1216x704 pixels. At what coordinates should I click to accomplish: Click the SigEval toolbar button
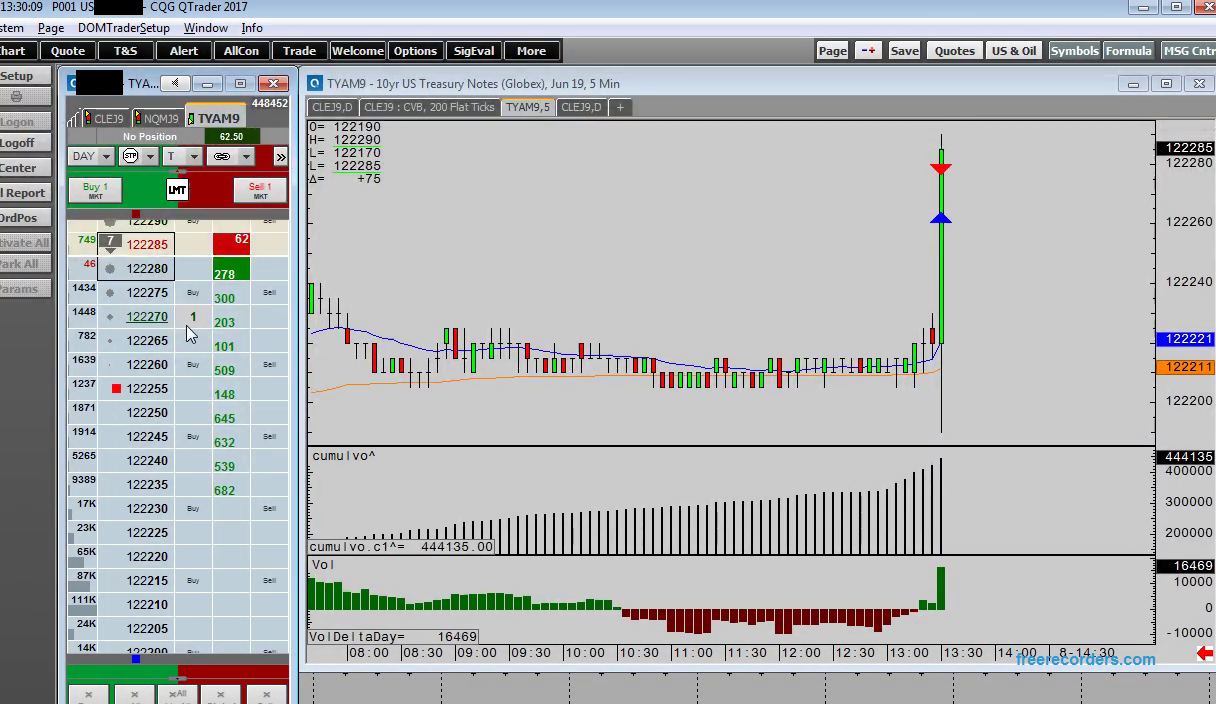coord(473,51)
